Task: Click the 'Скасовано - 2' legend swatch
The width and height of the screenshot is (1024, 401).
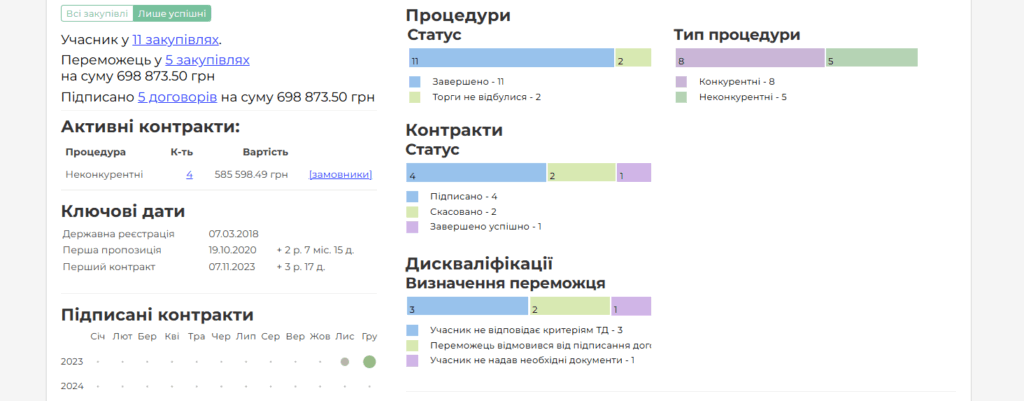Action: 414,212
